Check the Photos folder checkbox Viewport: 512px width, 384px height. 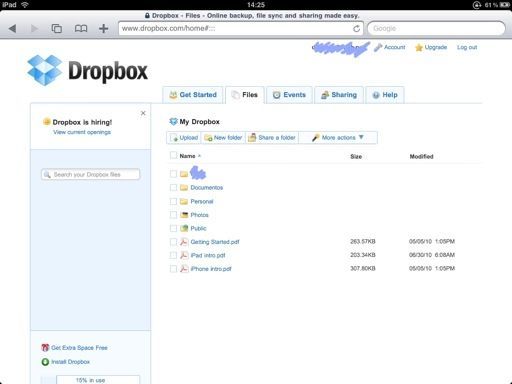(173, 215)
